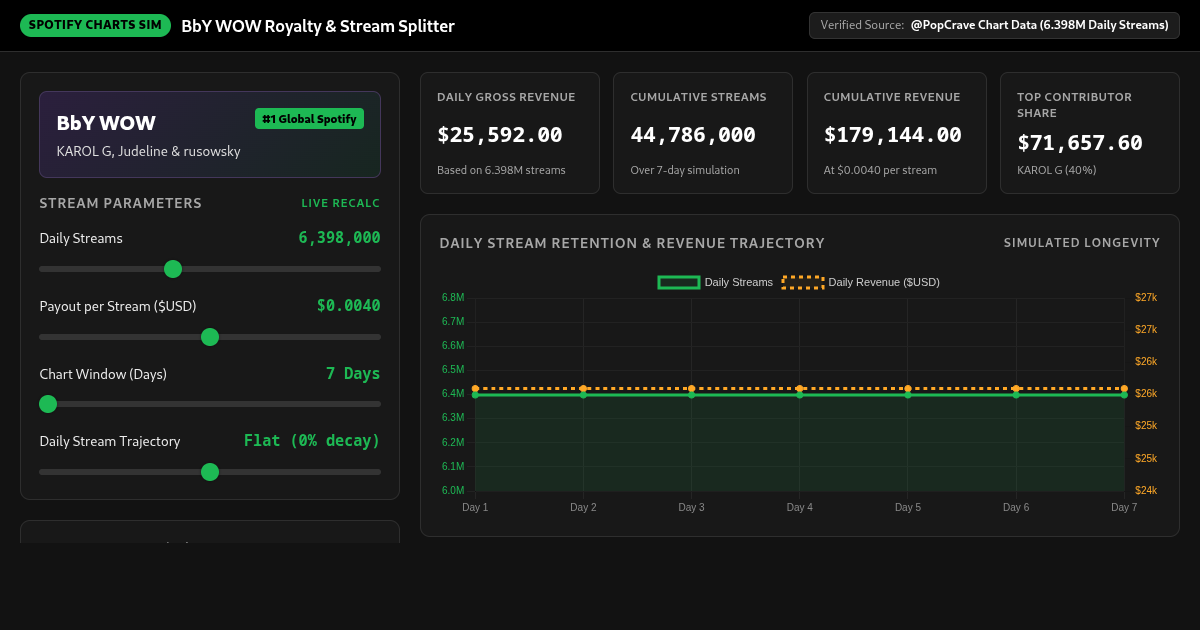The width and height of the screenshot is (1200, 630).
Task: Click the KAROL G (40%) caption
Action: [x=1057, y=170]
